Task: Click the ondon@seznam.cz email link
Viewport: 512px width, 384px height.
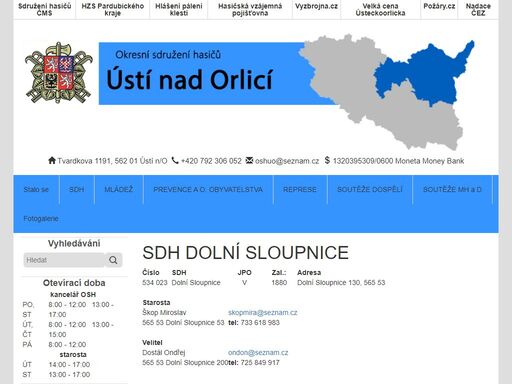Action: [x=258, y=353]
